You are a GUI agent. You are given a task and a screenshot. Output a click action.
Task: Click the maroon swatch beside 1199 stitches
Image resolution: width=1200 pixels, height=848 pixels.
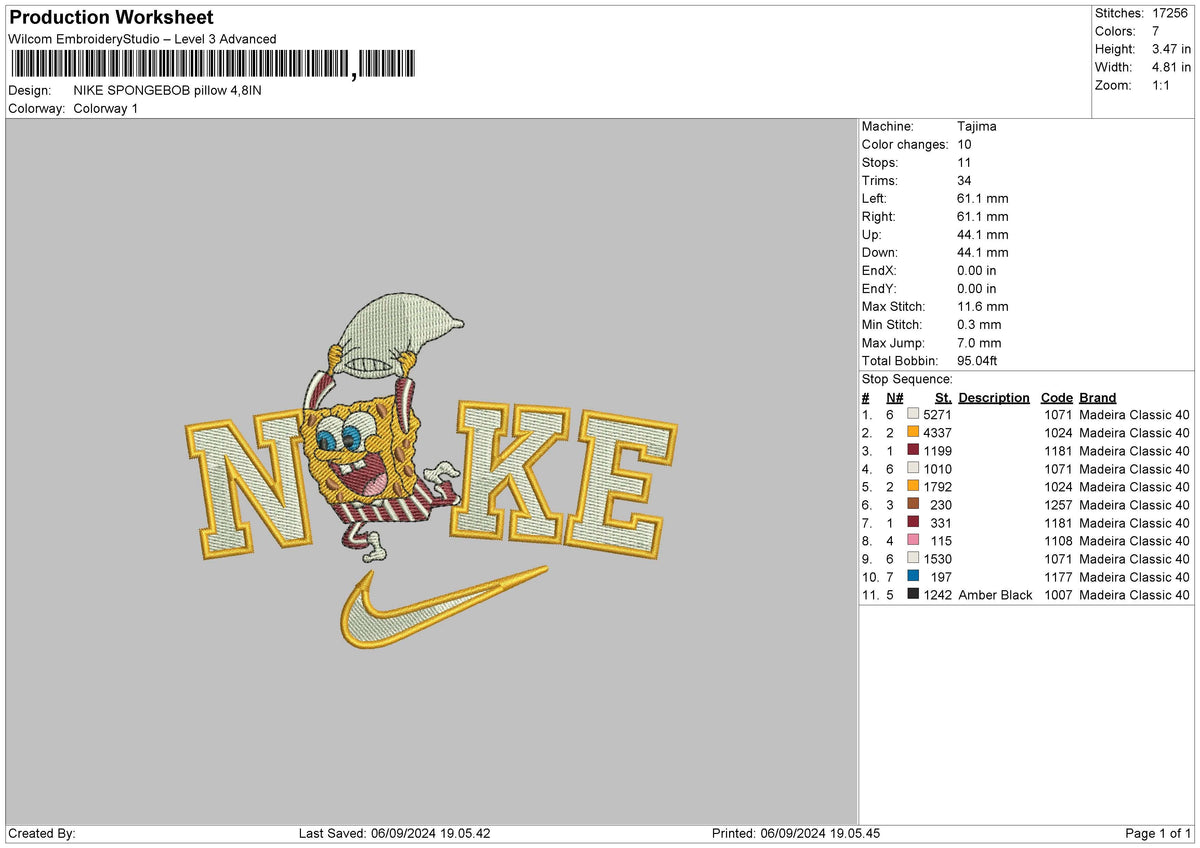coord(913,451)
